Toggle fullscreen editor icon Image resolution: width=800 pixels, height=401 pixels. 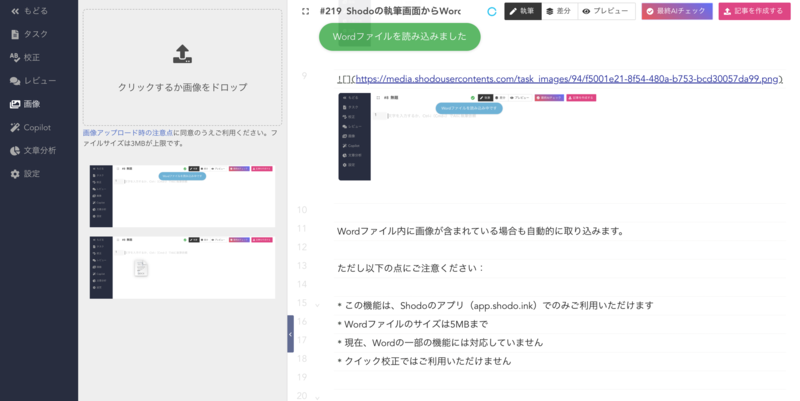305,11
